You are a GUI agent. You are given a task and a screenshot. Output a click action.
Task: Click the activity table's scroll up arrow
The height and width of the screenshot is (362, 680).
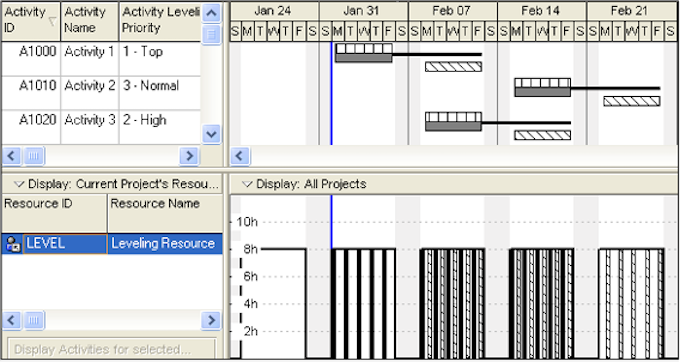click(x=211, y=13)
